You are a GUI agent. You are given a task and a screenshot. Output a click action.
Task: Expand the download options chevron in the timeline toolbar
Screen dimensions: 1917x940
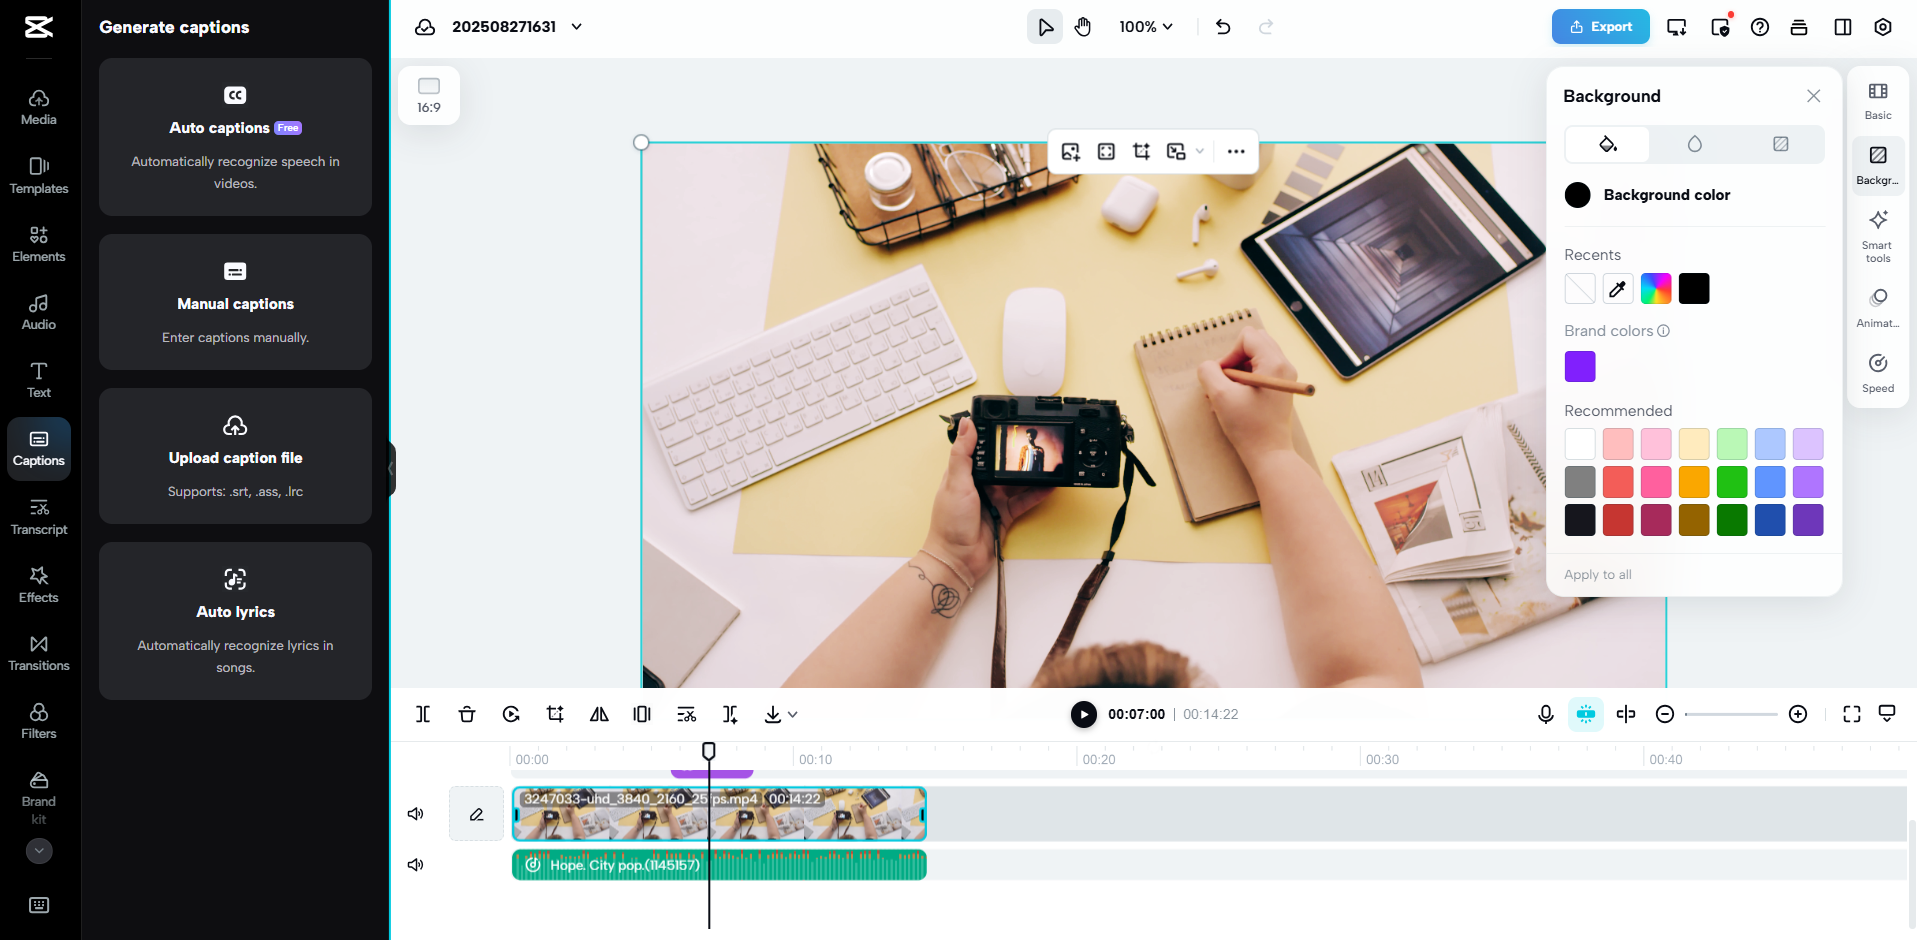(793, 714)
